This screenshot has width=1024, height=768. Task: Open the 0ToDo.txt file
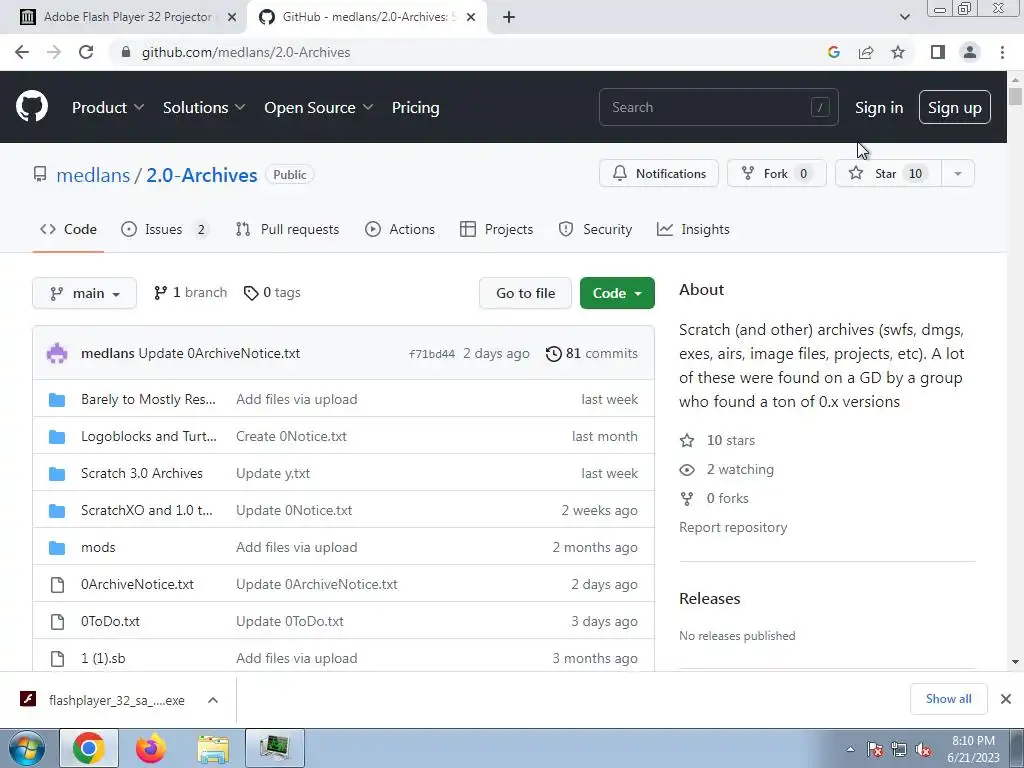tap(110, 621)
